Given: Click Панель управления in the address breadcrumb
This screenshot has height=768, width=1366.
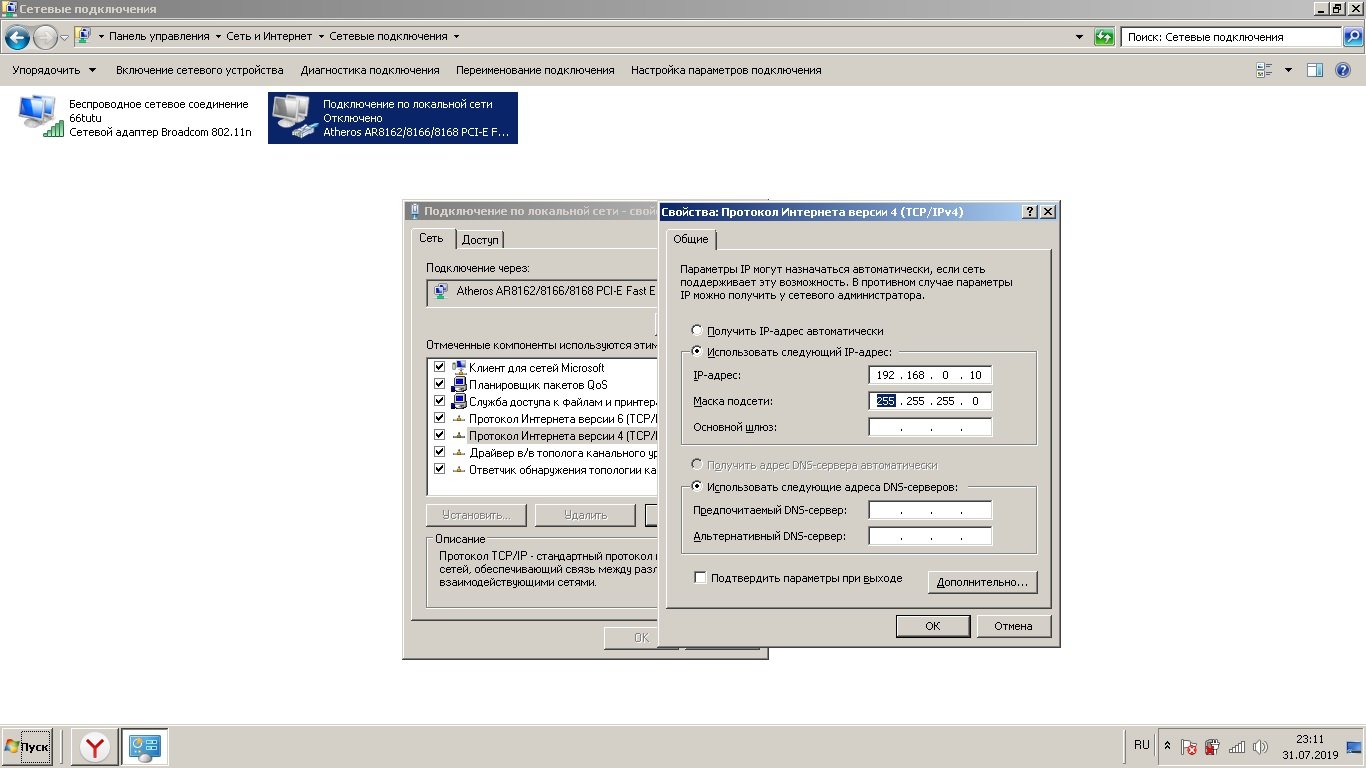Looking at the screenshot, I should click(x=159, y=36).
